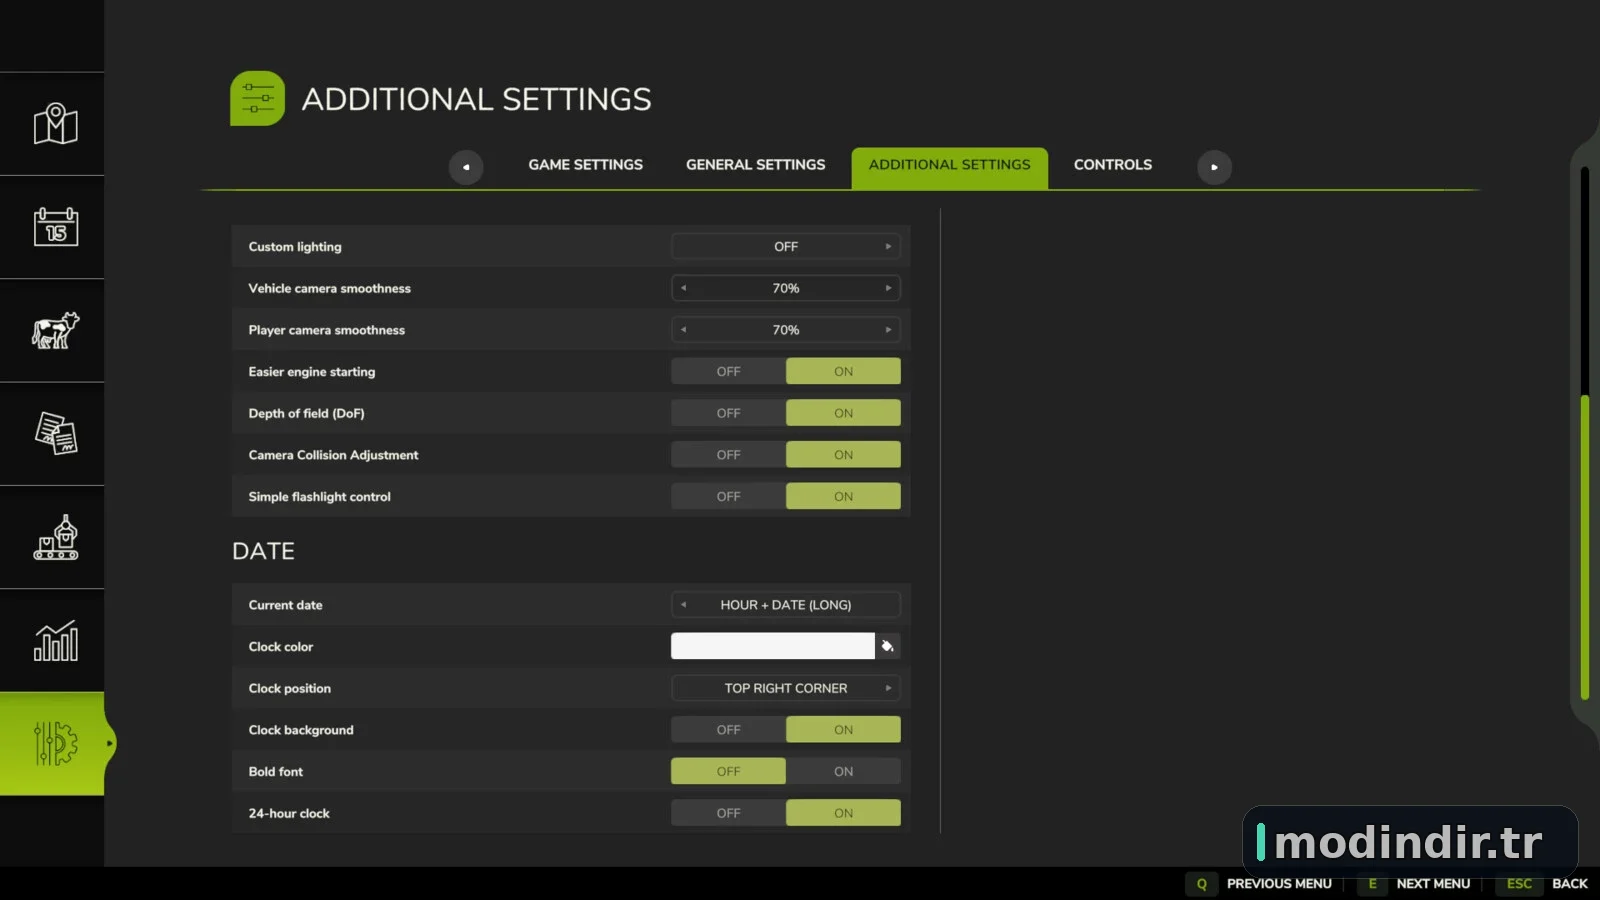Click the Next Menu button
The image size is (1600, 900).
1433,884
